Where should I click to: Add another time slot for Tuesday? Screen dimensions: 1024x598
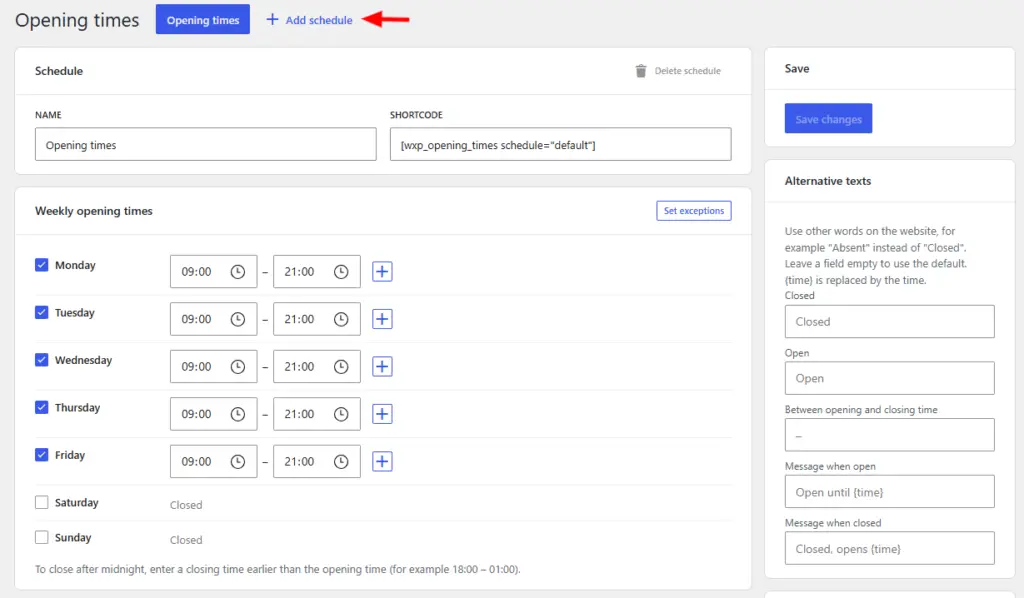click(382, 319)
